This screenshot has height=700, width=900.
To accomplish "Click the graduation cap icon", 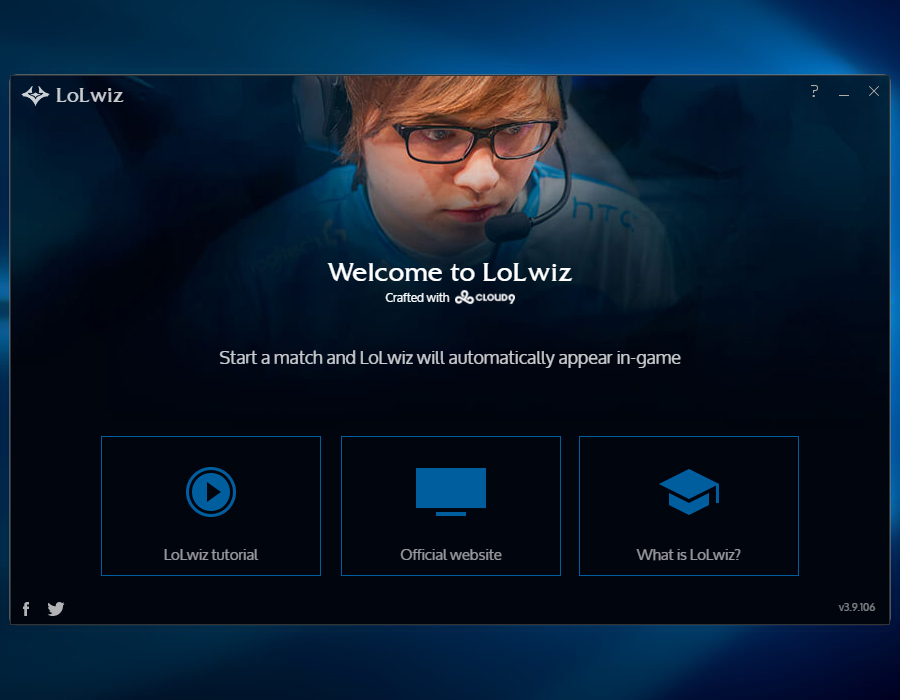I will [689, 492].
